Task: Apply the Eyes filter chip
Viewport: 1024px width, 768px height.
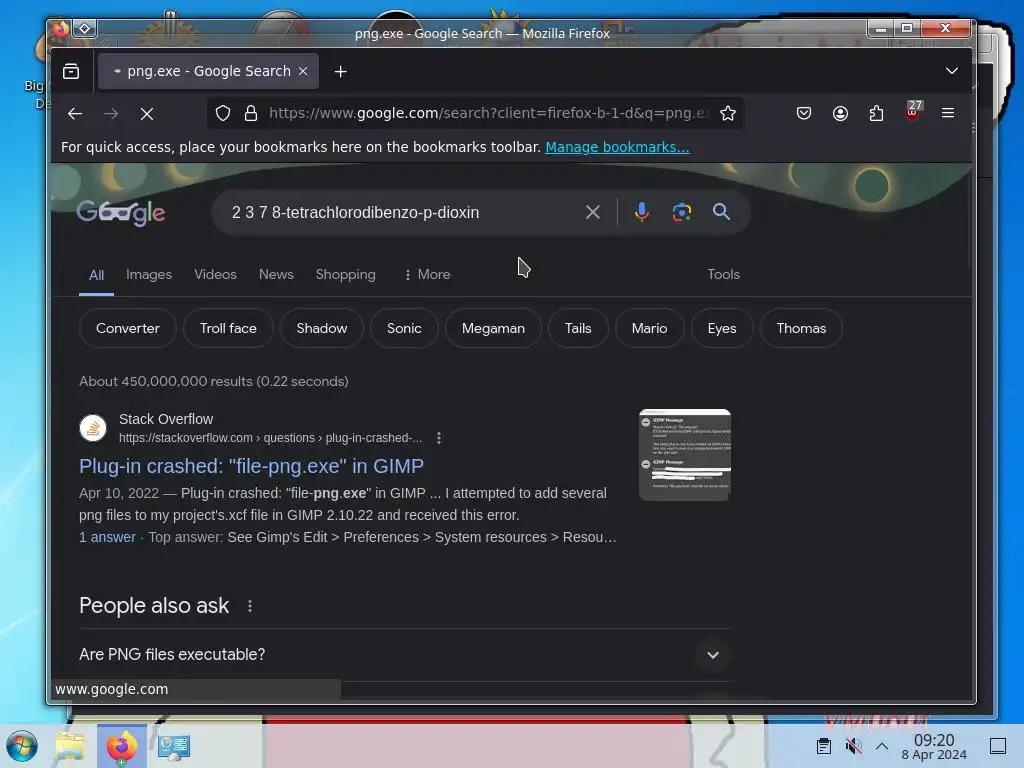Action: 722,328
